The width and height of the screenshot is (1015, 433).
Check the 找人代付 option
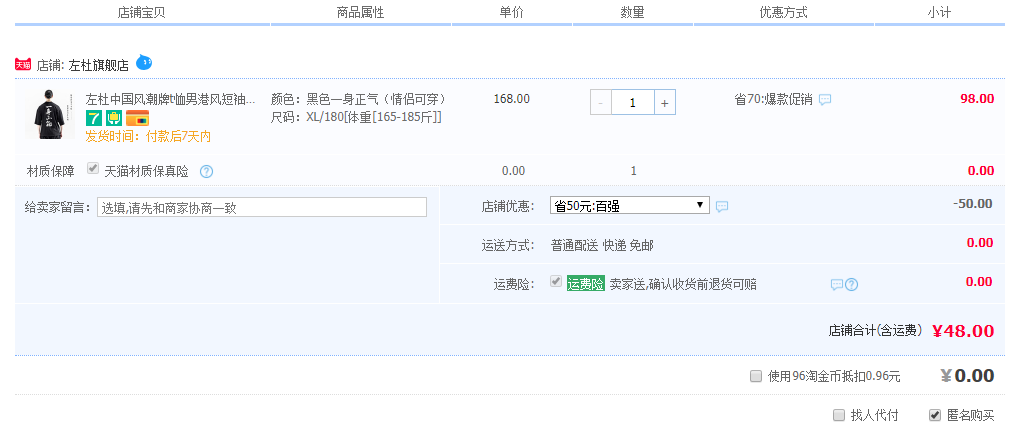pyautogui.click(x=839, y=415)
